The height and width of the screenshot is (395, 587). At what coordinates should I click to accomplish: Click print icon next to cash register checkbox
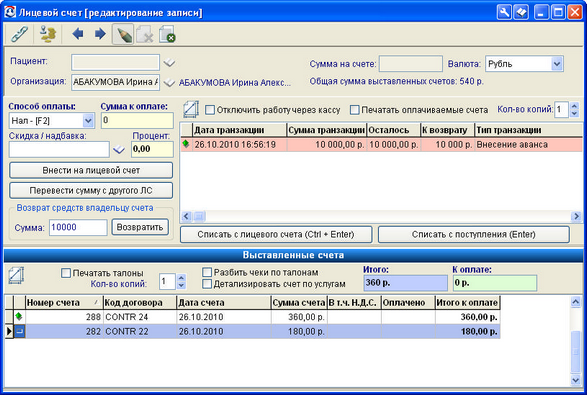click(x=191, y=110)
